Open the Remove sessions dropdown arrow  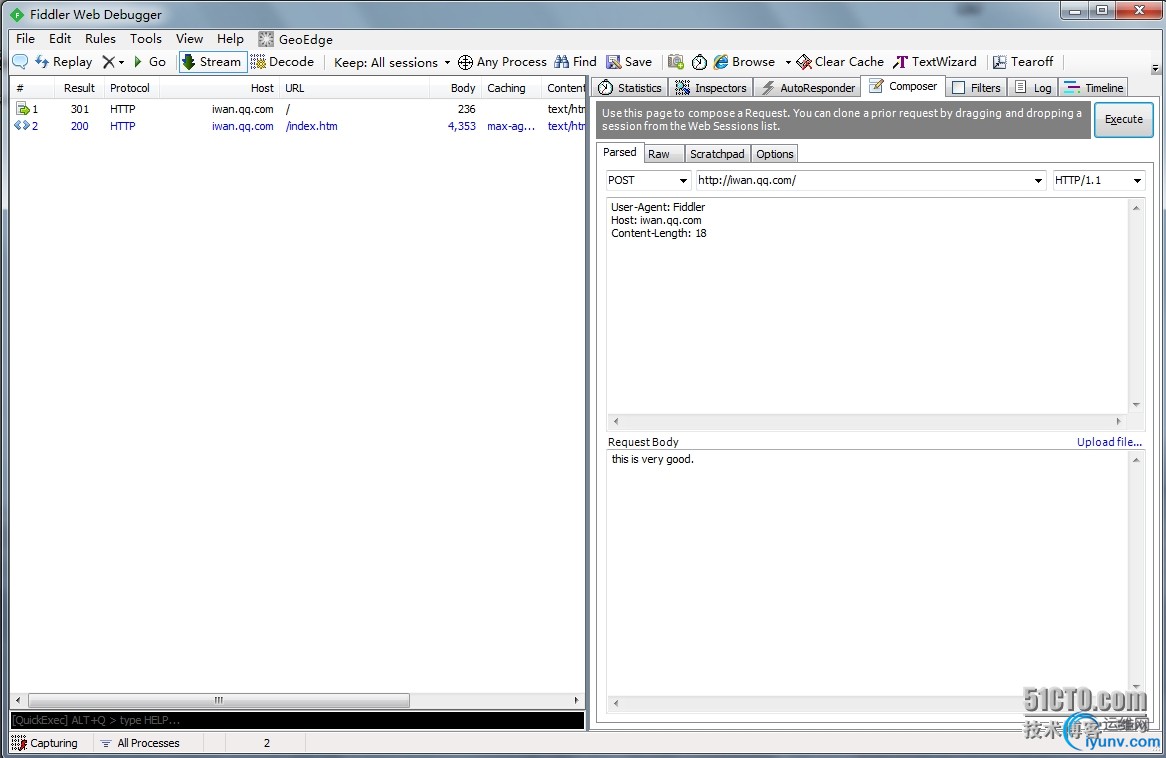pos(121,62)
